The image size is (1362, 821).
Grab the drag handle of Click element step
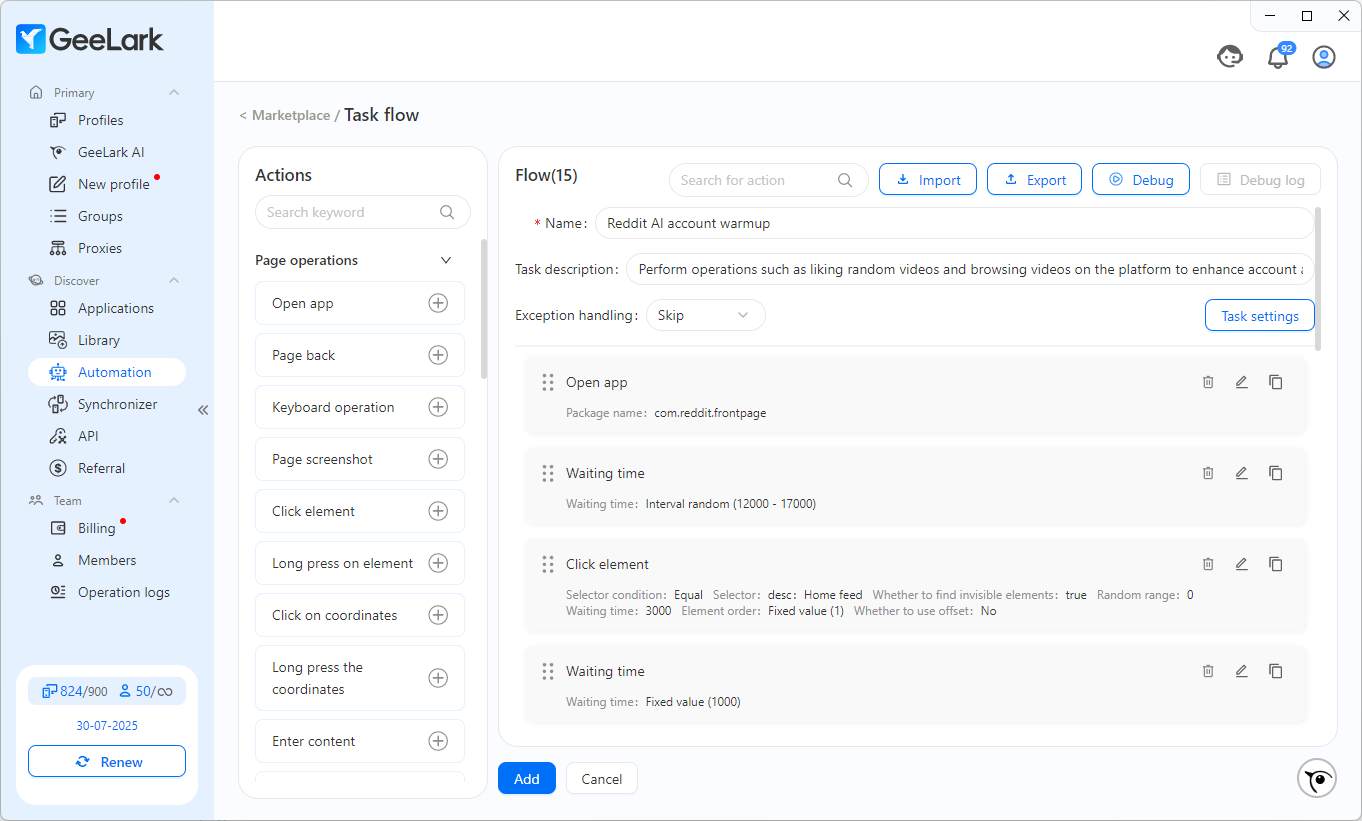(548, 564)
